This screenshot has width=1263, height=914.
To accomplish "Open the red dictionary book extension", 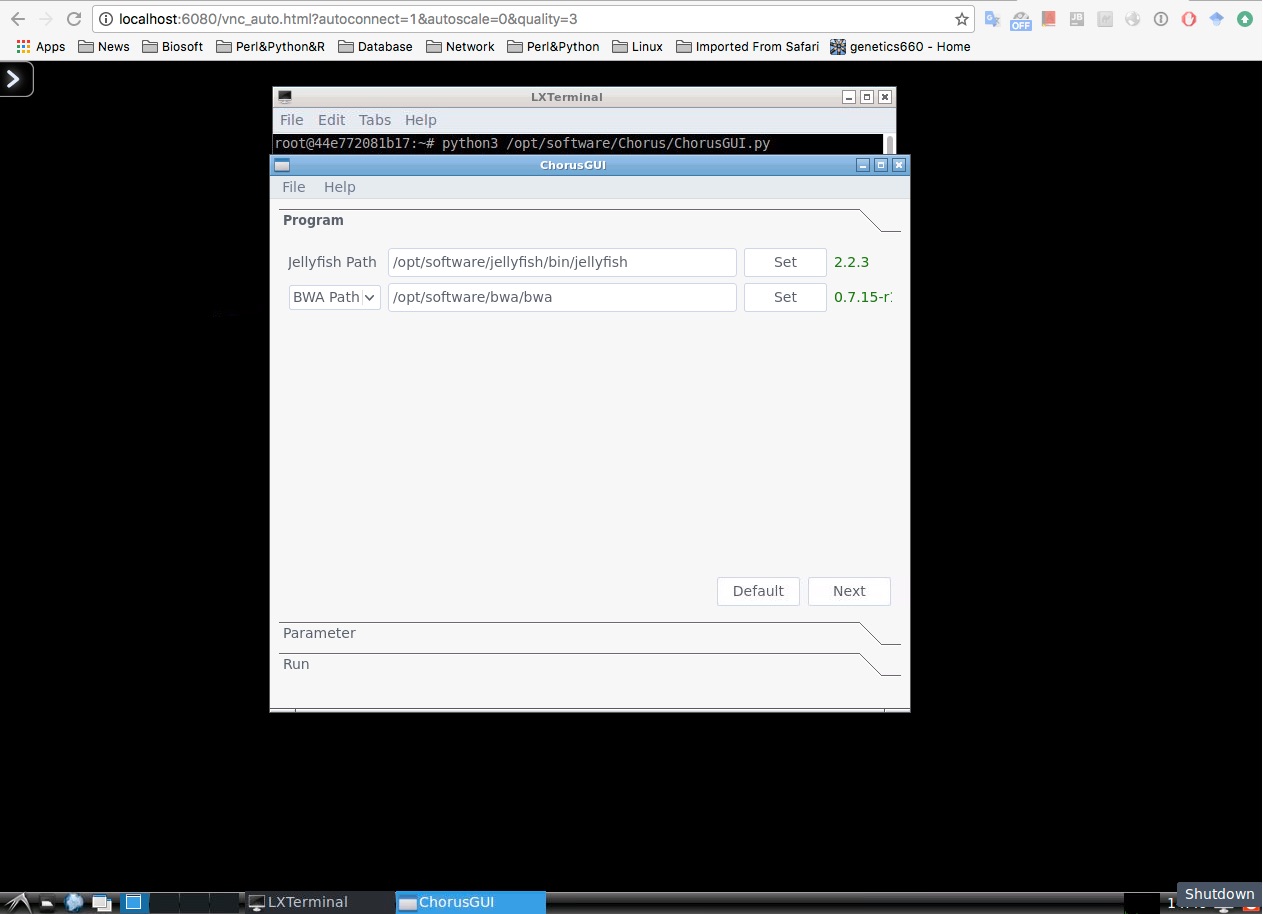I will pos(1048,19).
